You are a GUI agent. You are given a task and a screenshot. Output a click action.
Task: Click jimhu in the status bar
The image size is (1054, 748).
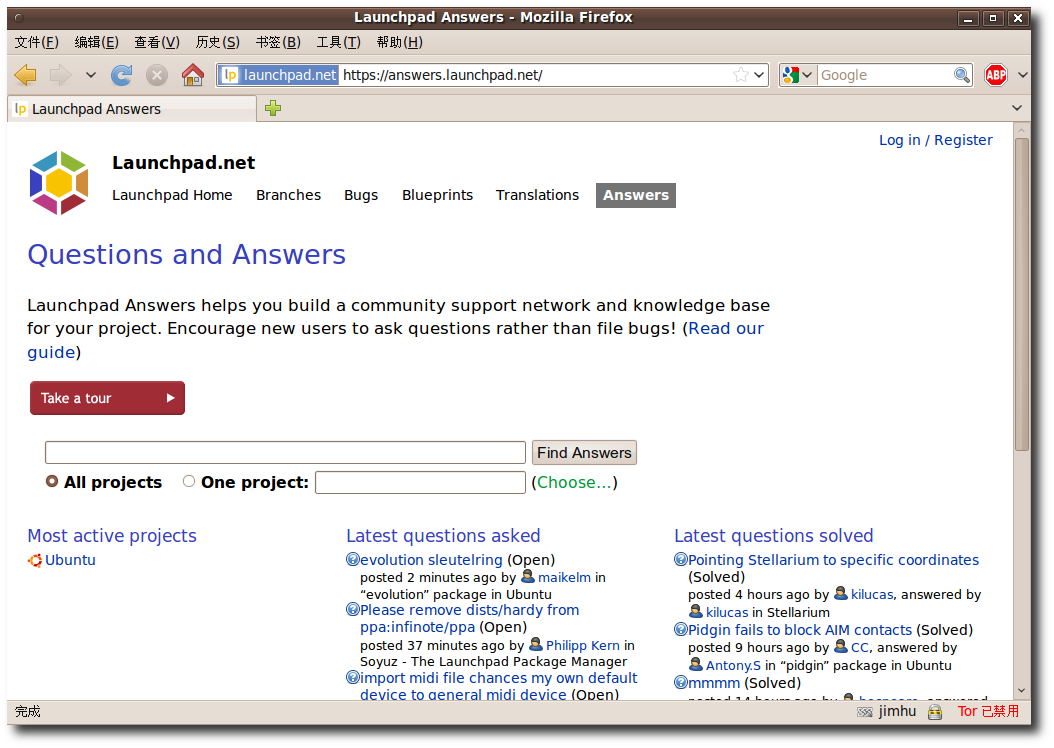[897, 712]
